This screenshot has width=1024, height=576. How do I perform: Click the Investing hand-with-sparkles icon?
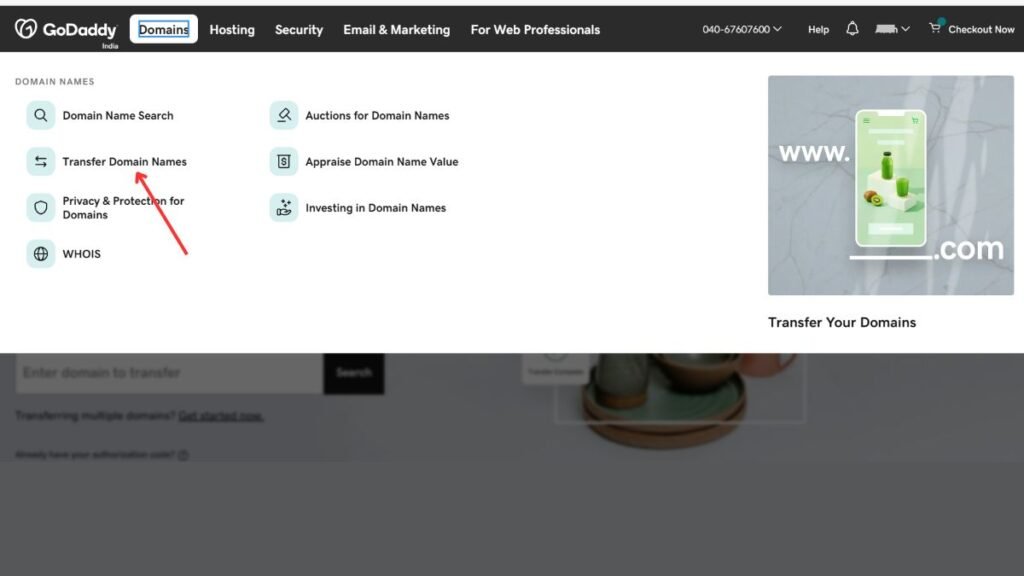tap(283, 208)
